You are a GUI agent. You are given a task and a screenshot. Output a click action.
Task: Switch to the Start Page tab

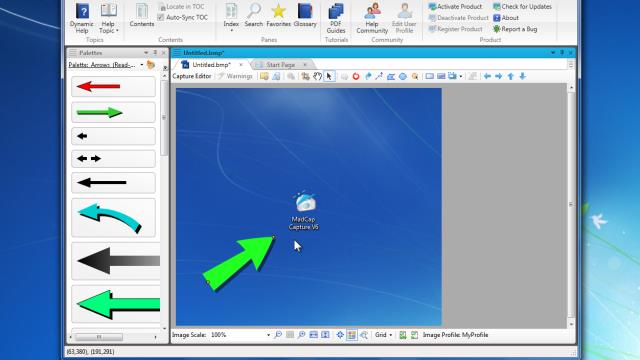[280, 65]
